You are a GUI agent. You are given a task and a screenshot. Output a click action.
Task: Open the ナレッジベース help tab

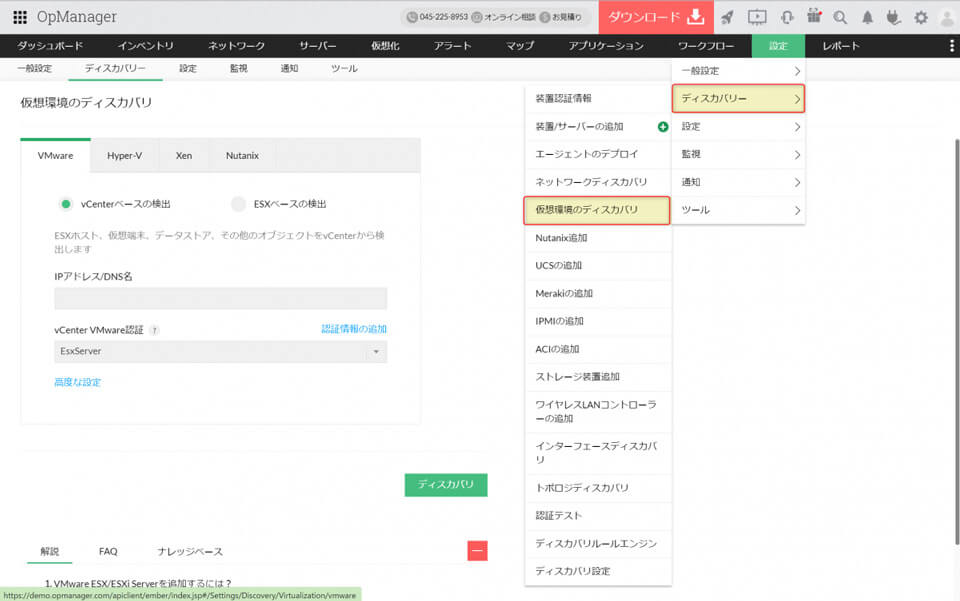click(x=190, y=551)
